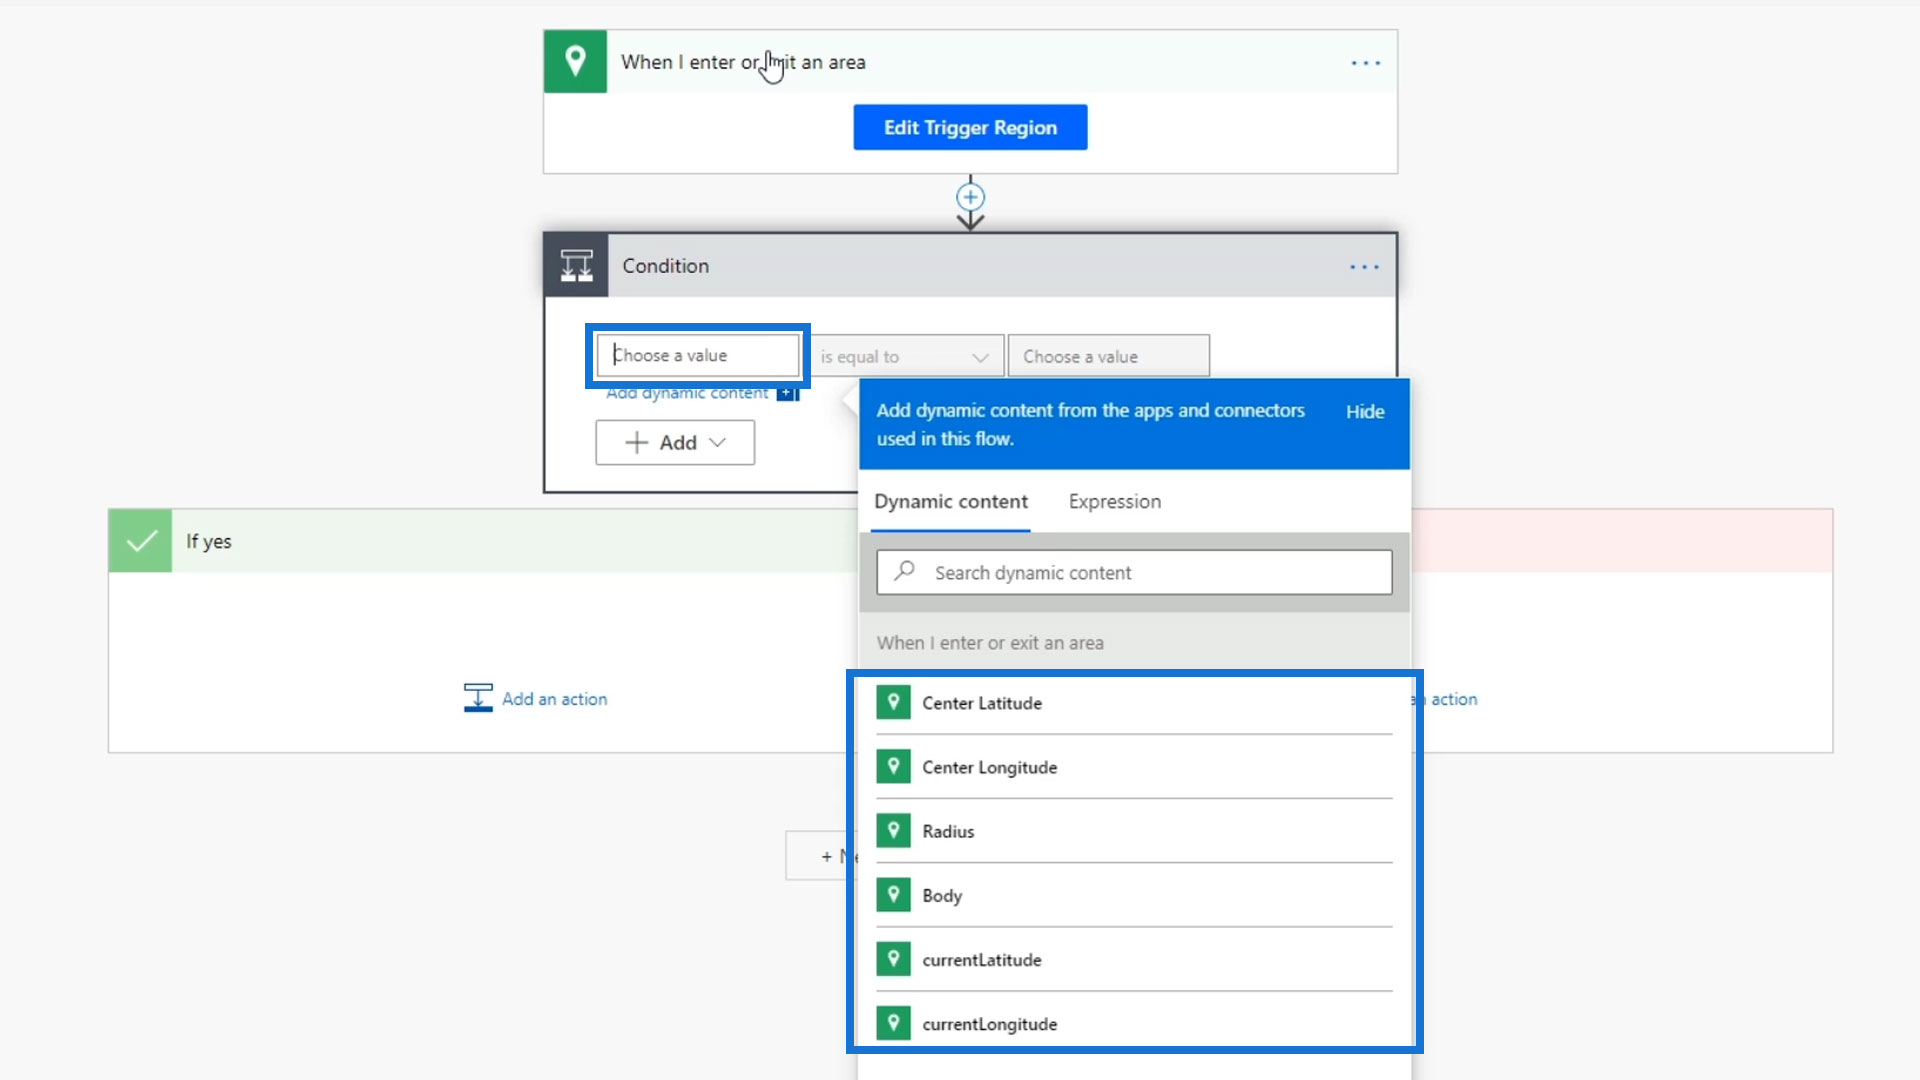This screenshot has height=1080, width=1920.
Task: Click the pin icon beside currentLatitude
Action: point(893,959)
